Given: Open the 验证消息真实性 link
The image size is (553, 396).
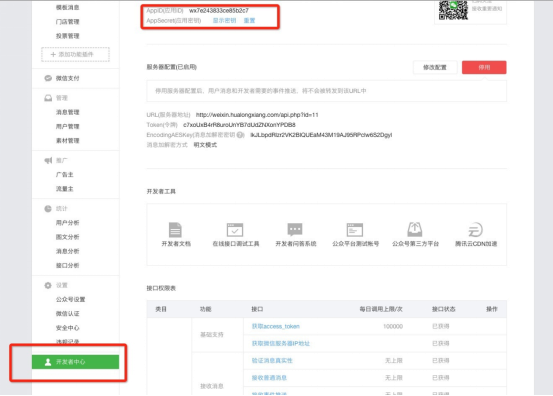Looking at the screenshot, I should [272, 361].
